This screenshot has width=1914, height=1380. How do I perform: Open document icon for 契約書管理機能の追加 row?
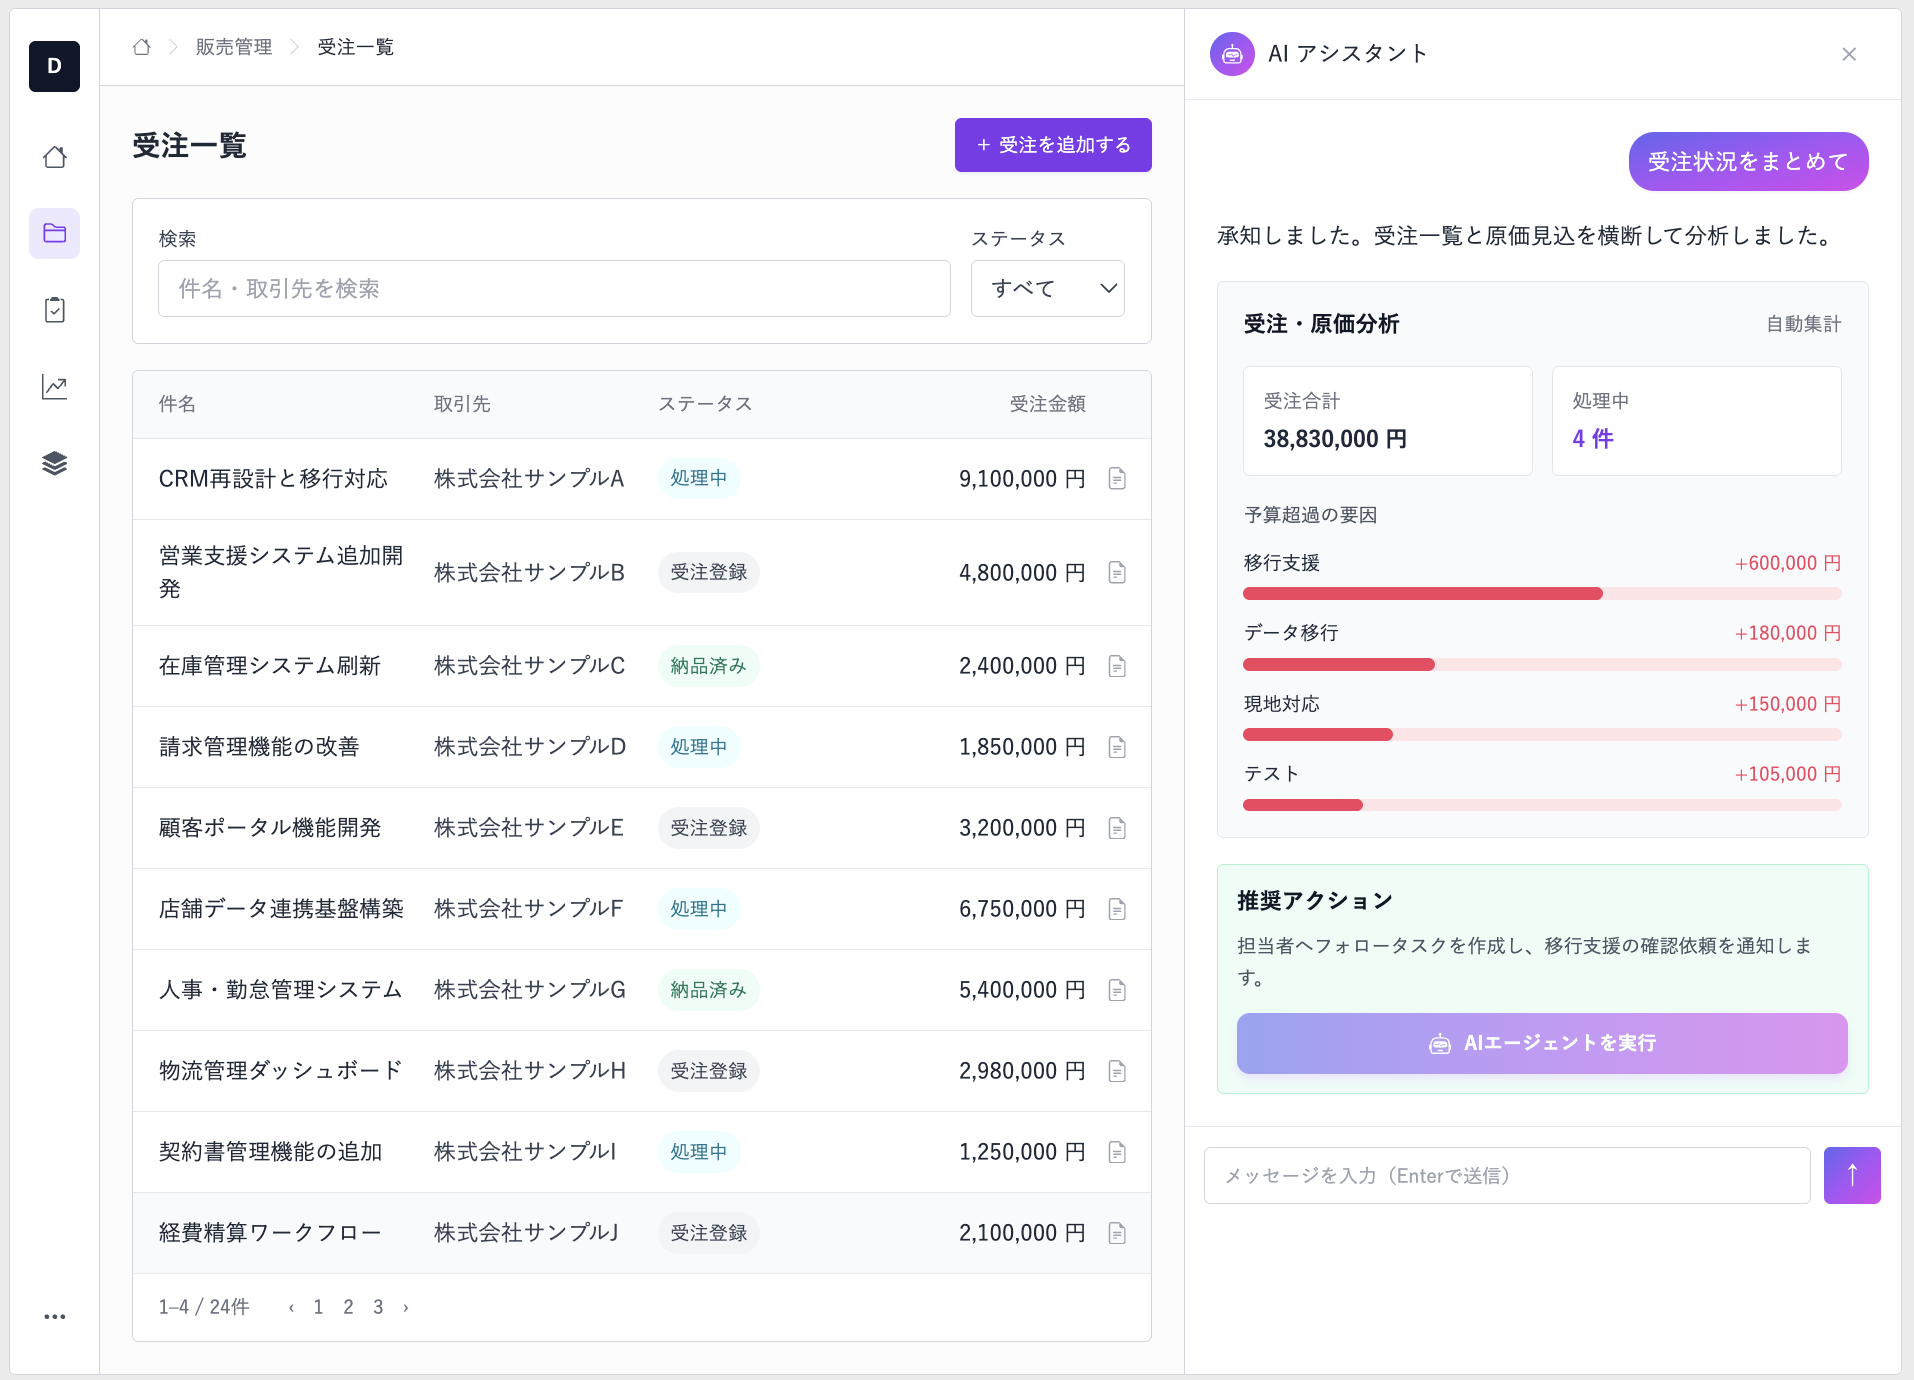pos(1117,1152)
